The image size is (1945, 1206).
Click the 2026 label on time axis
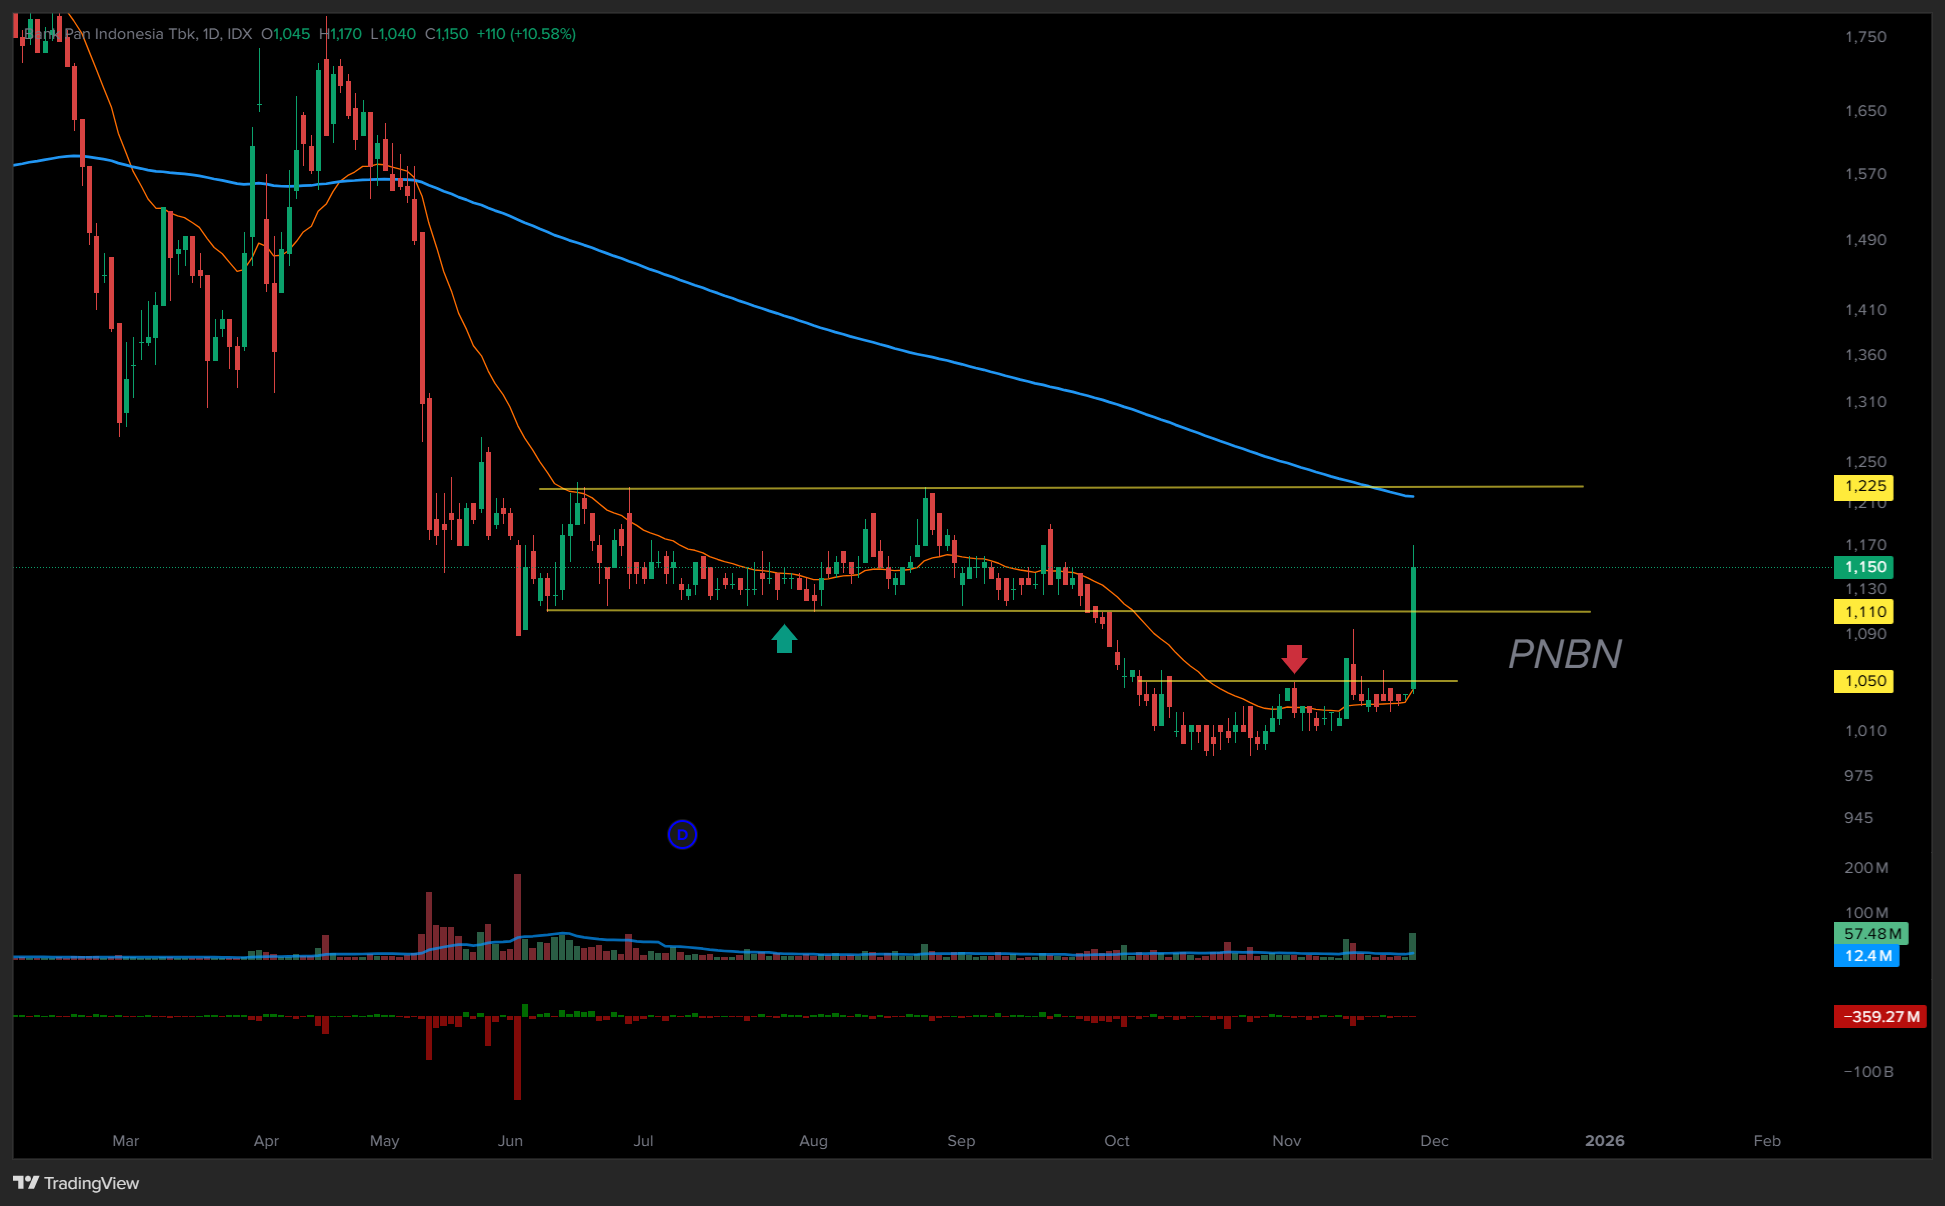point(1604,1141)
